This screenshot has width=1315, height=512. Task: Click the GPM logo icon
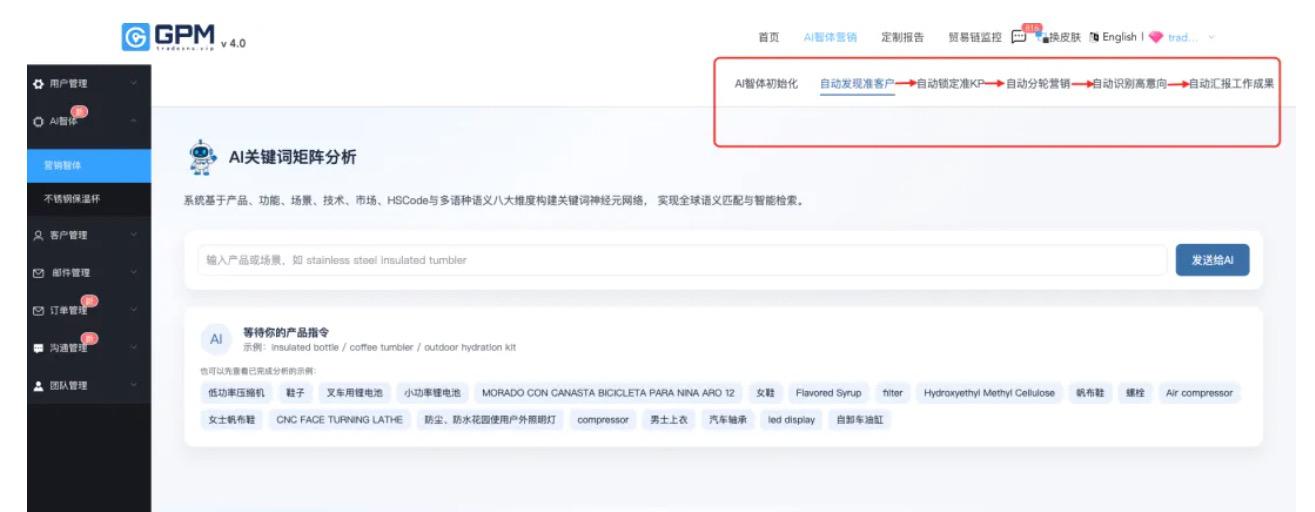(131, 37)
